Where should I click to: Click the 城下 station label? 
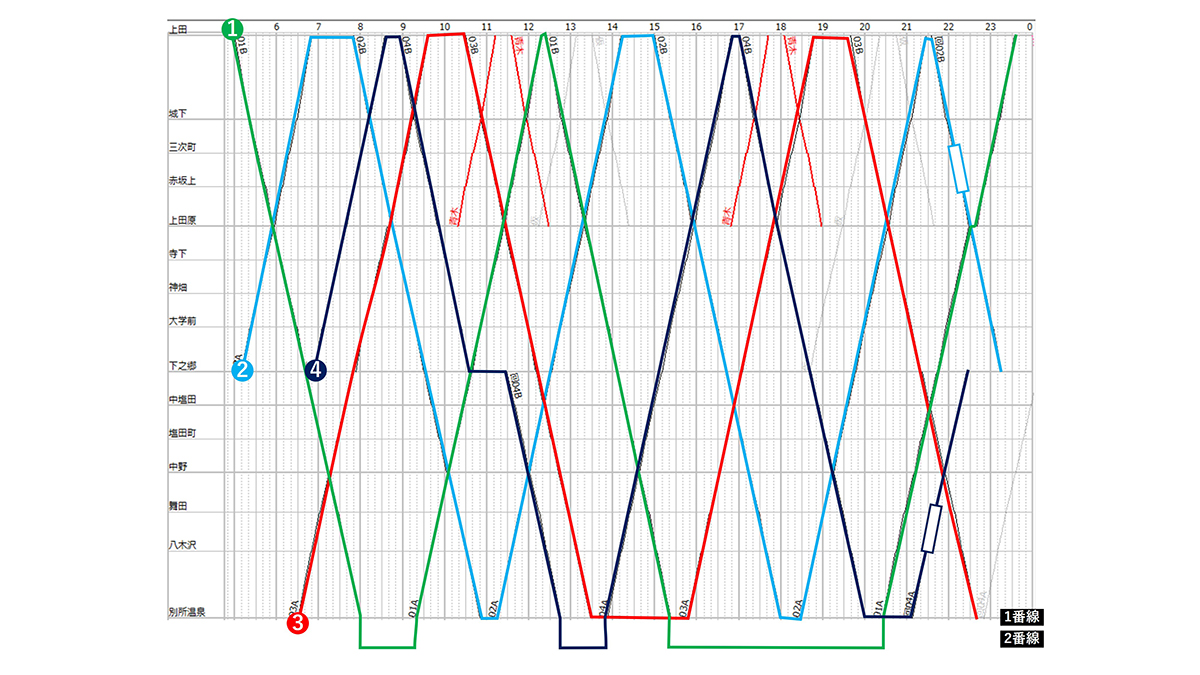177,115
